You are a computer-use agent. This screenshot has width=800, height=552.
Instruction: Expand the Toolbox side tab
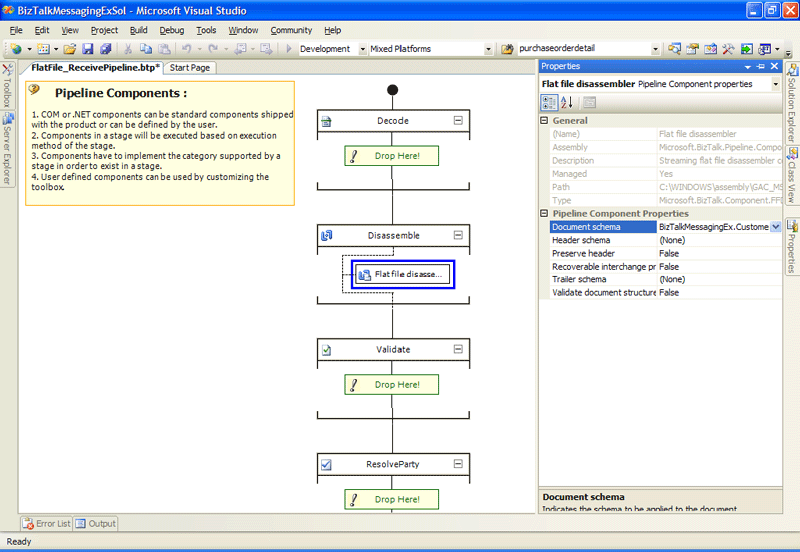[7, 86]
